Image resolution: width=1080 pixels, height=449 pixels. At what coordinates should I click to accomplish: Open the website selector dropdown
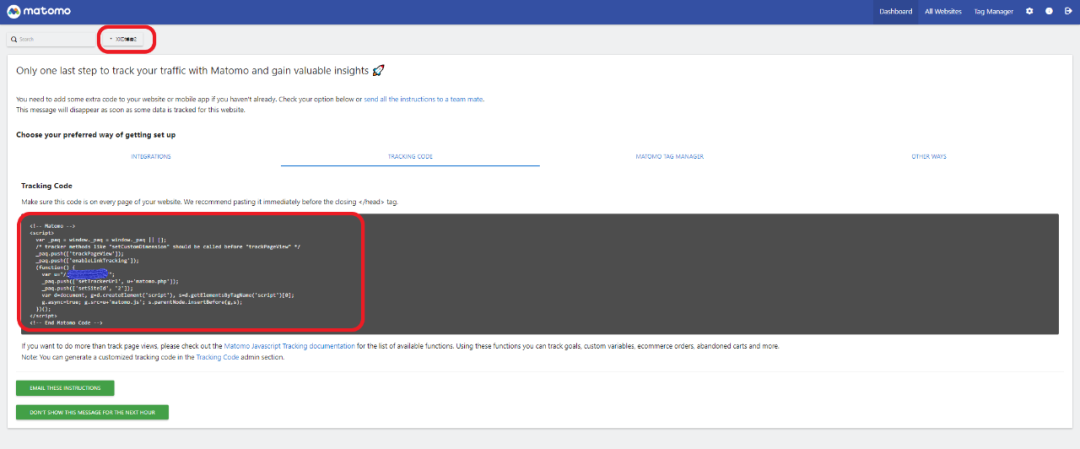[124, 39]
